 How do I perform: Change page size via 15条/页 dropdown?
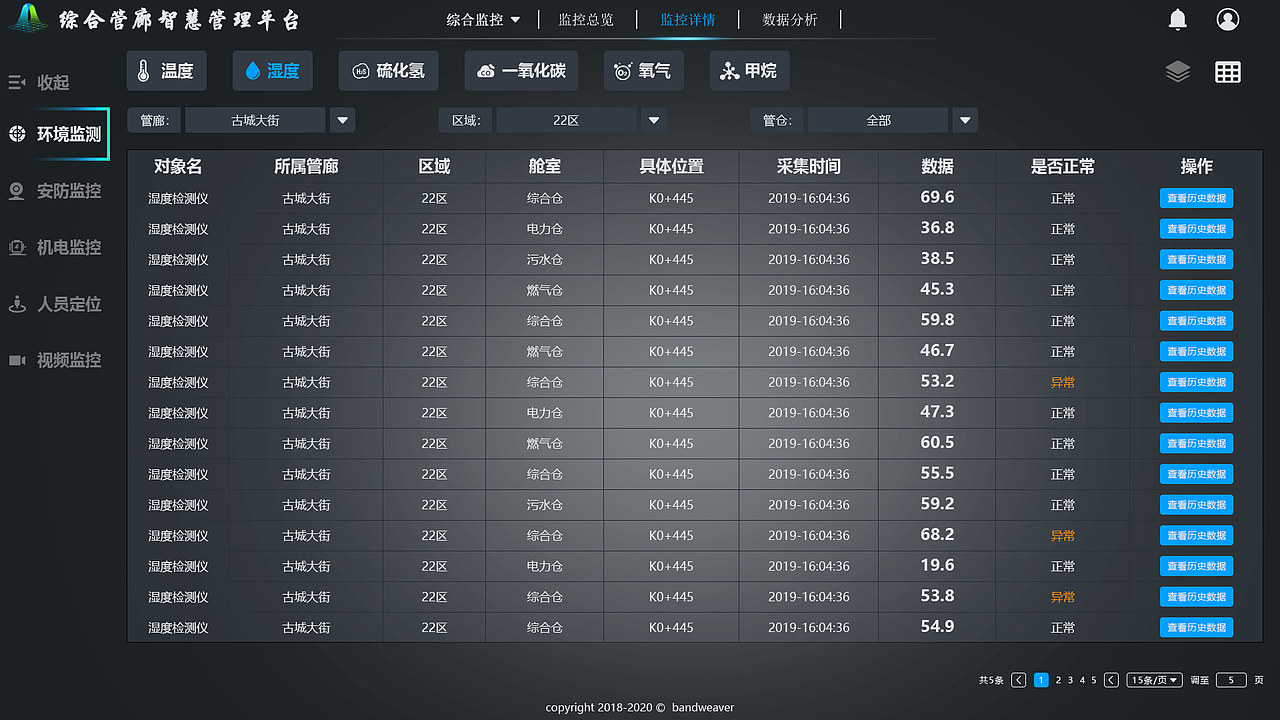coord(1154,679)
